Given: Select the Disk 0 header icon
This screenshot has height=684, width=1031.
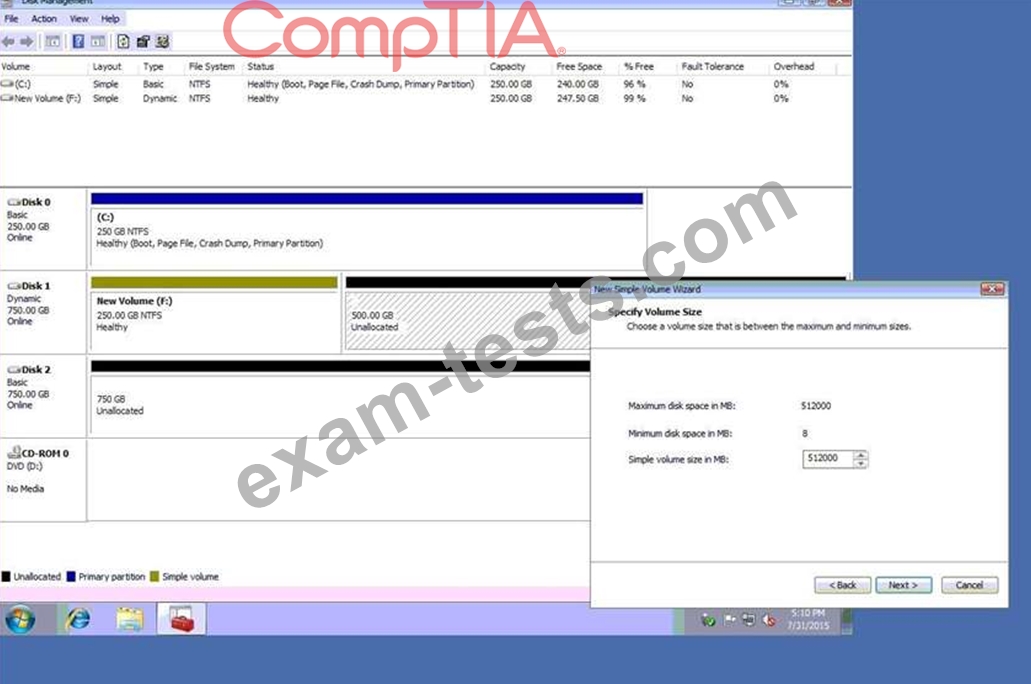Looking at the screenshot, I should tap(13, 202).
